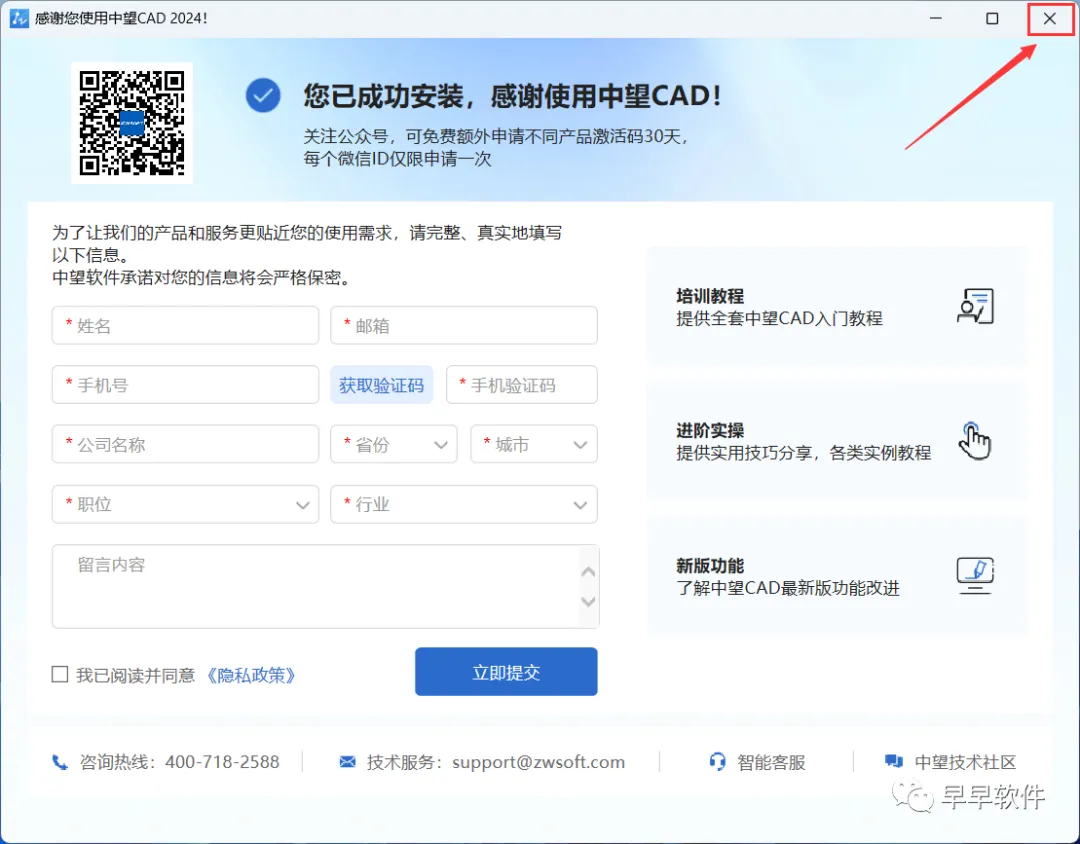Open the 隐私政策 link
Image resolution: width=1080 pixels, height=844 pixels.
(x=251, y=675)
